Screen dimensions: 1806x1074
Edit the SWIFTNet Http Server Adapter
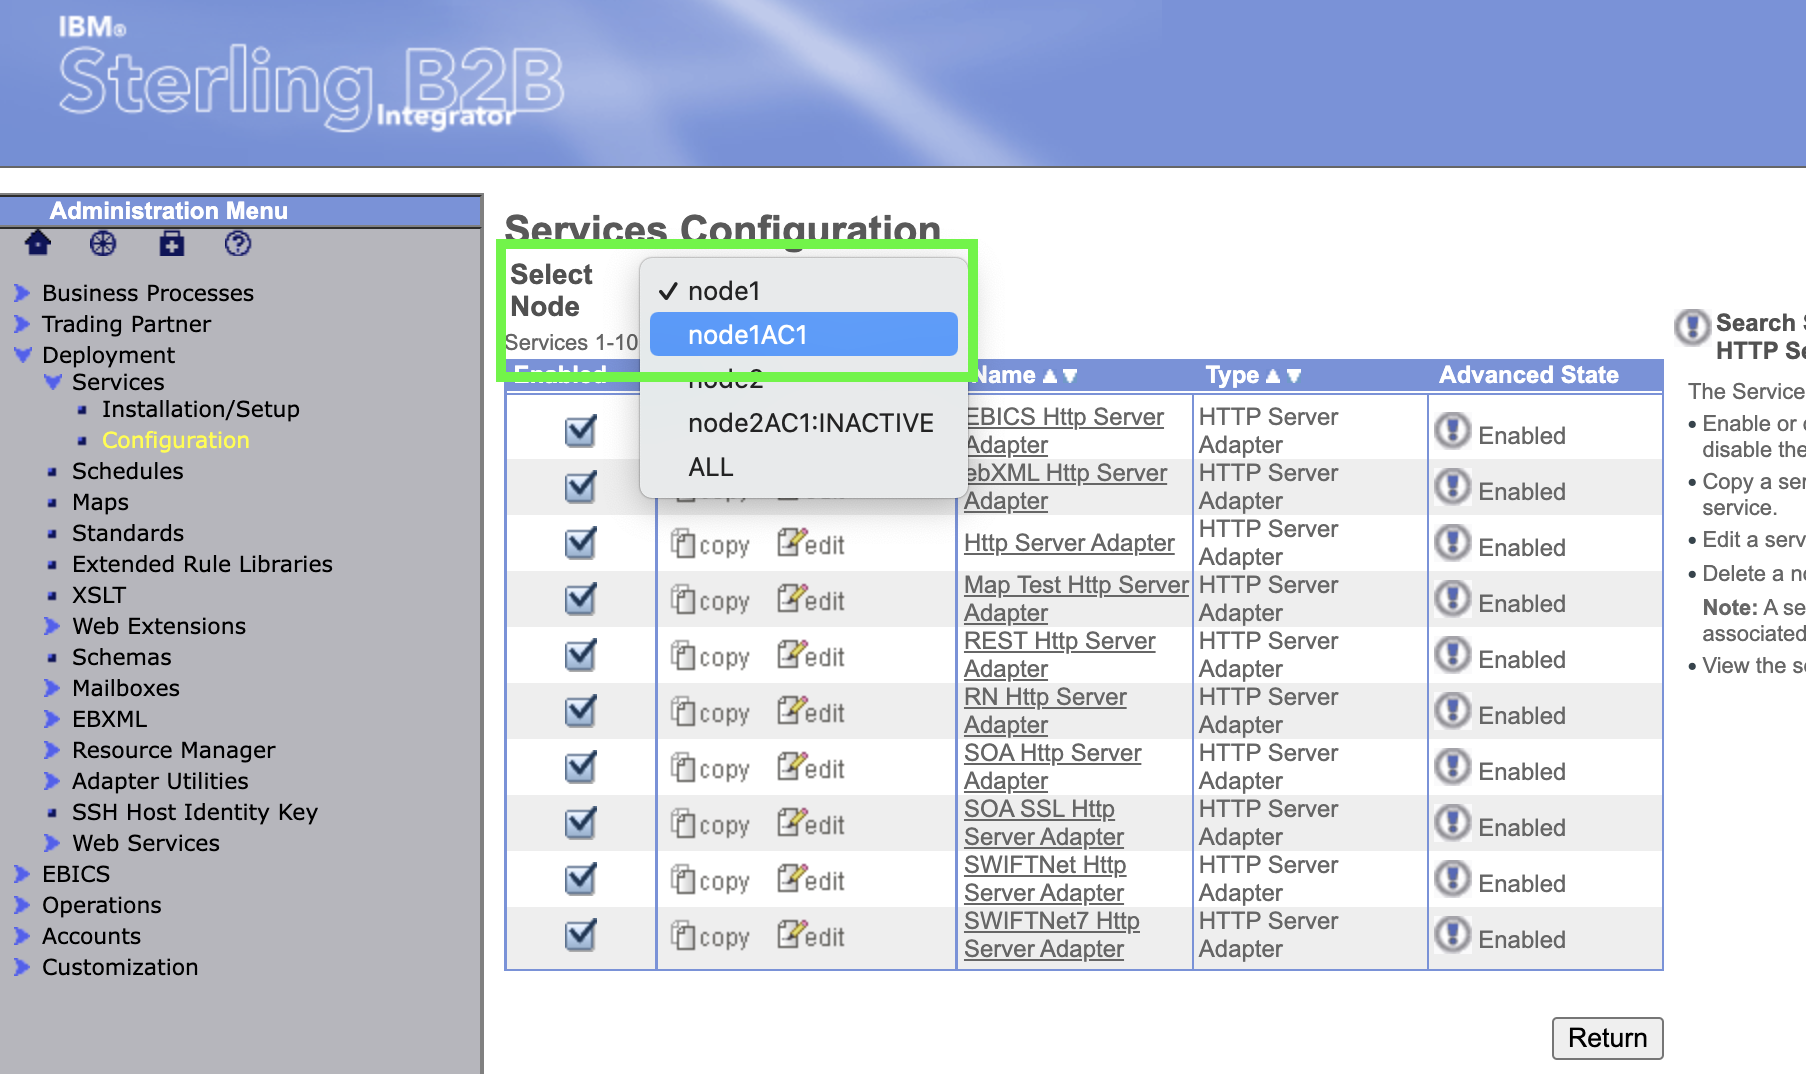[811, 880]
